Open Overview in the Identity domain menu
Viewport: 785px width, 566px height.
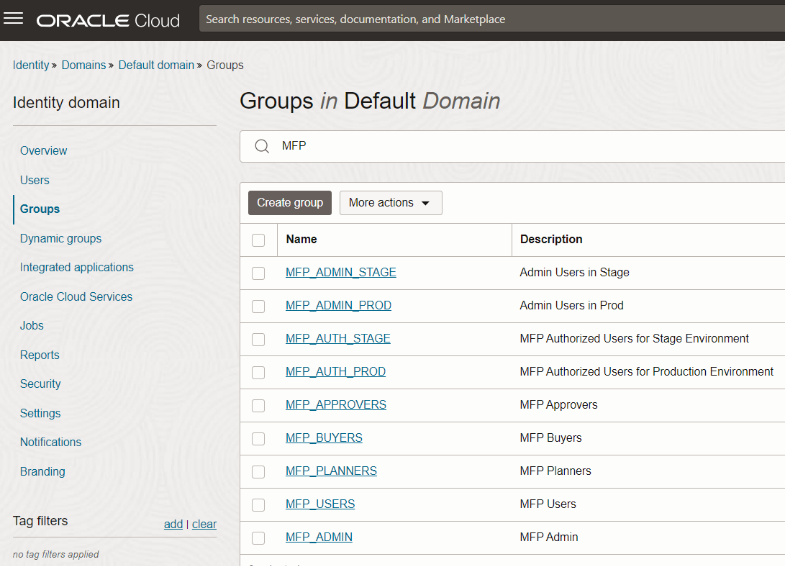pyautogui.click(x=44, y=151)
